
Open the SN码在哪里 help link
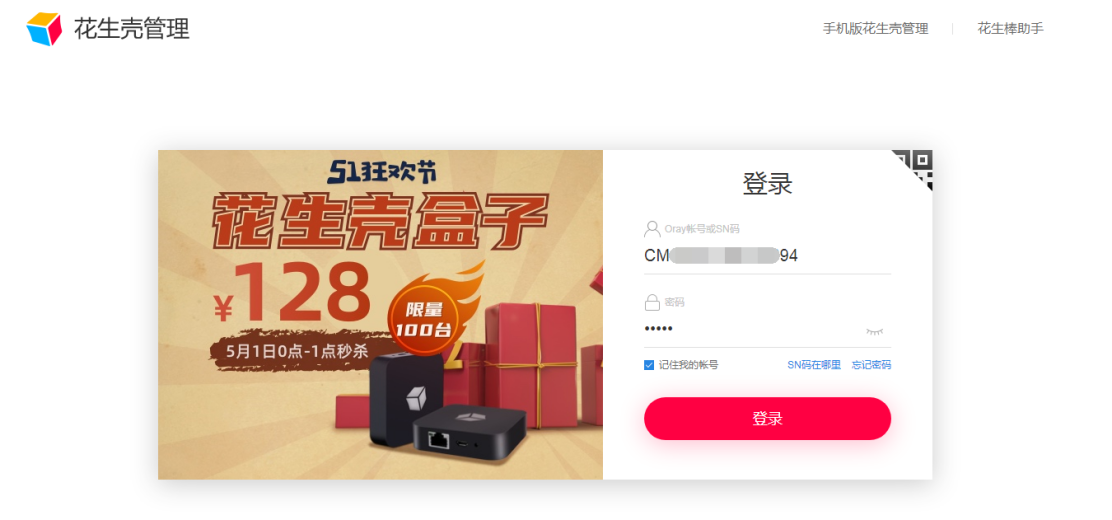click(x=813, y=365)
